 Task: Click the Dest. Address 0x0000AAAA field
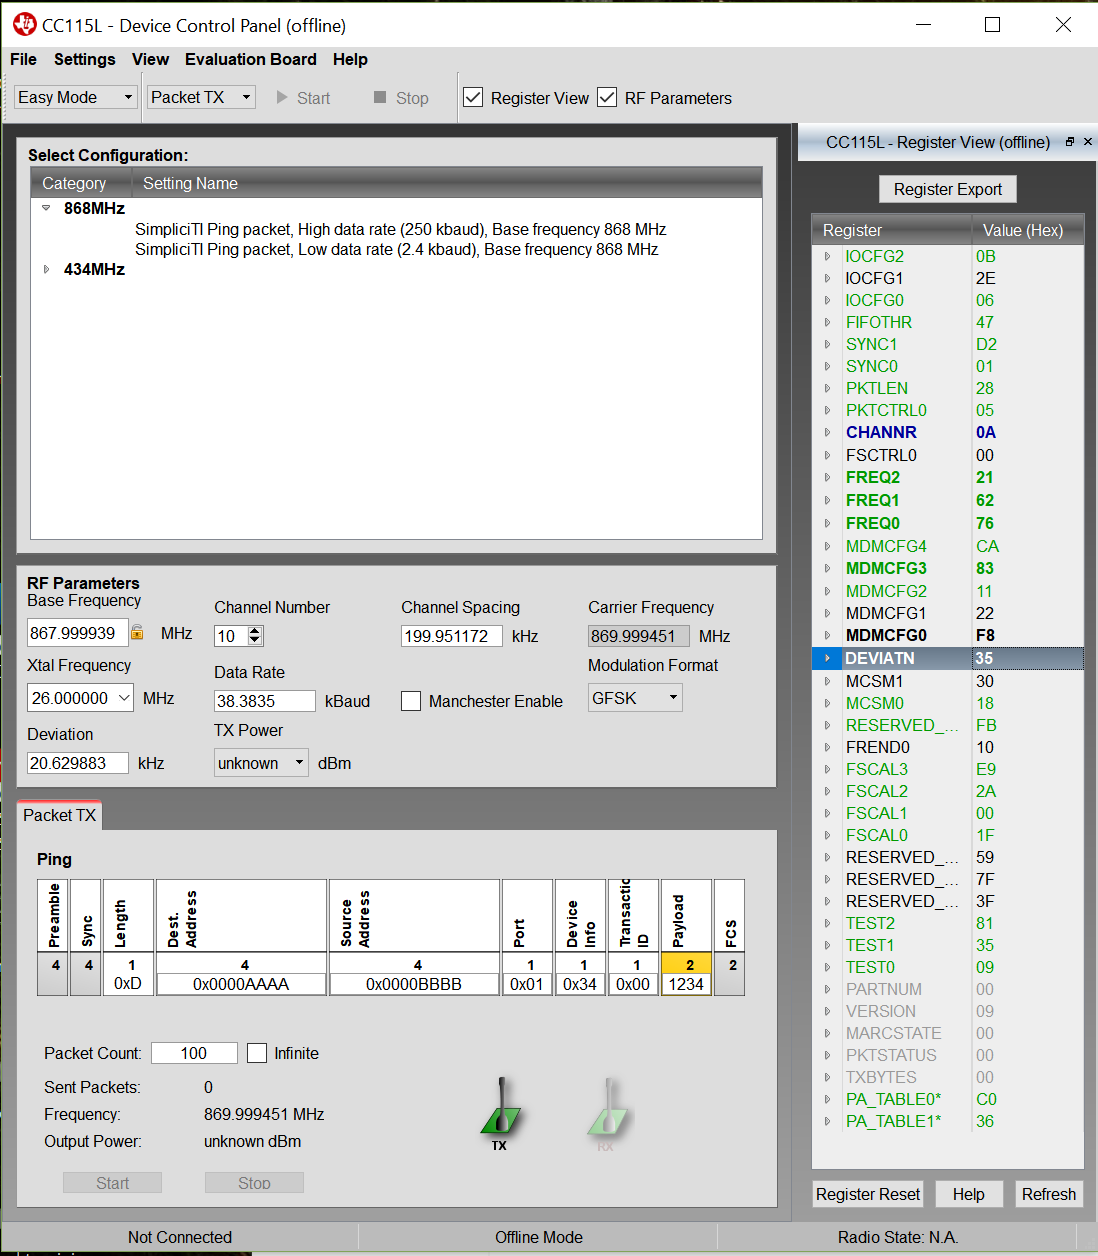(241, 984)
